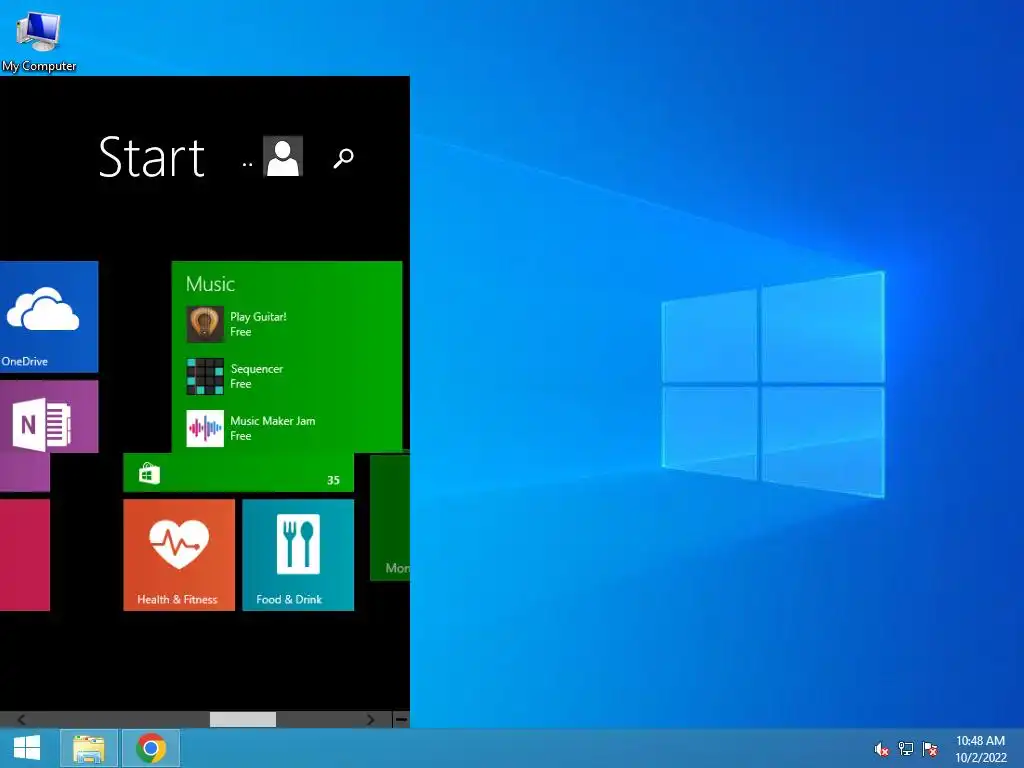This screenshot has height=768, width=1024.
Task: Click the horizontal scrollbar thumb
Action: click(x=243, y=720)
